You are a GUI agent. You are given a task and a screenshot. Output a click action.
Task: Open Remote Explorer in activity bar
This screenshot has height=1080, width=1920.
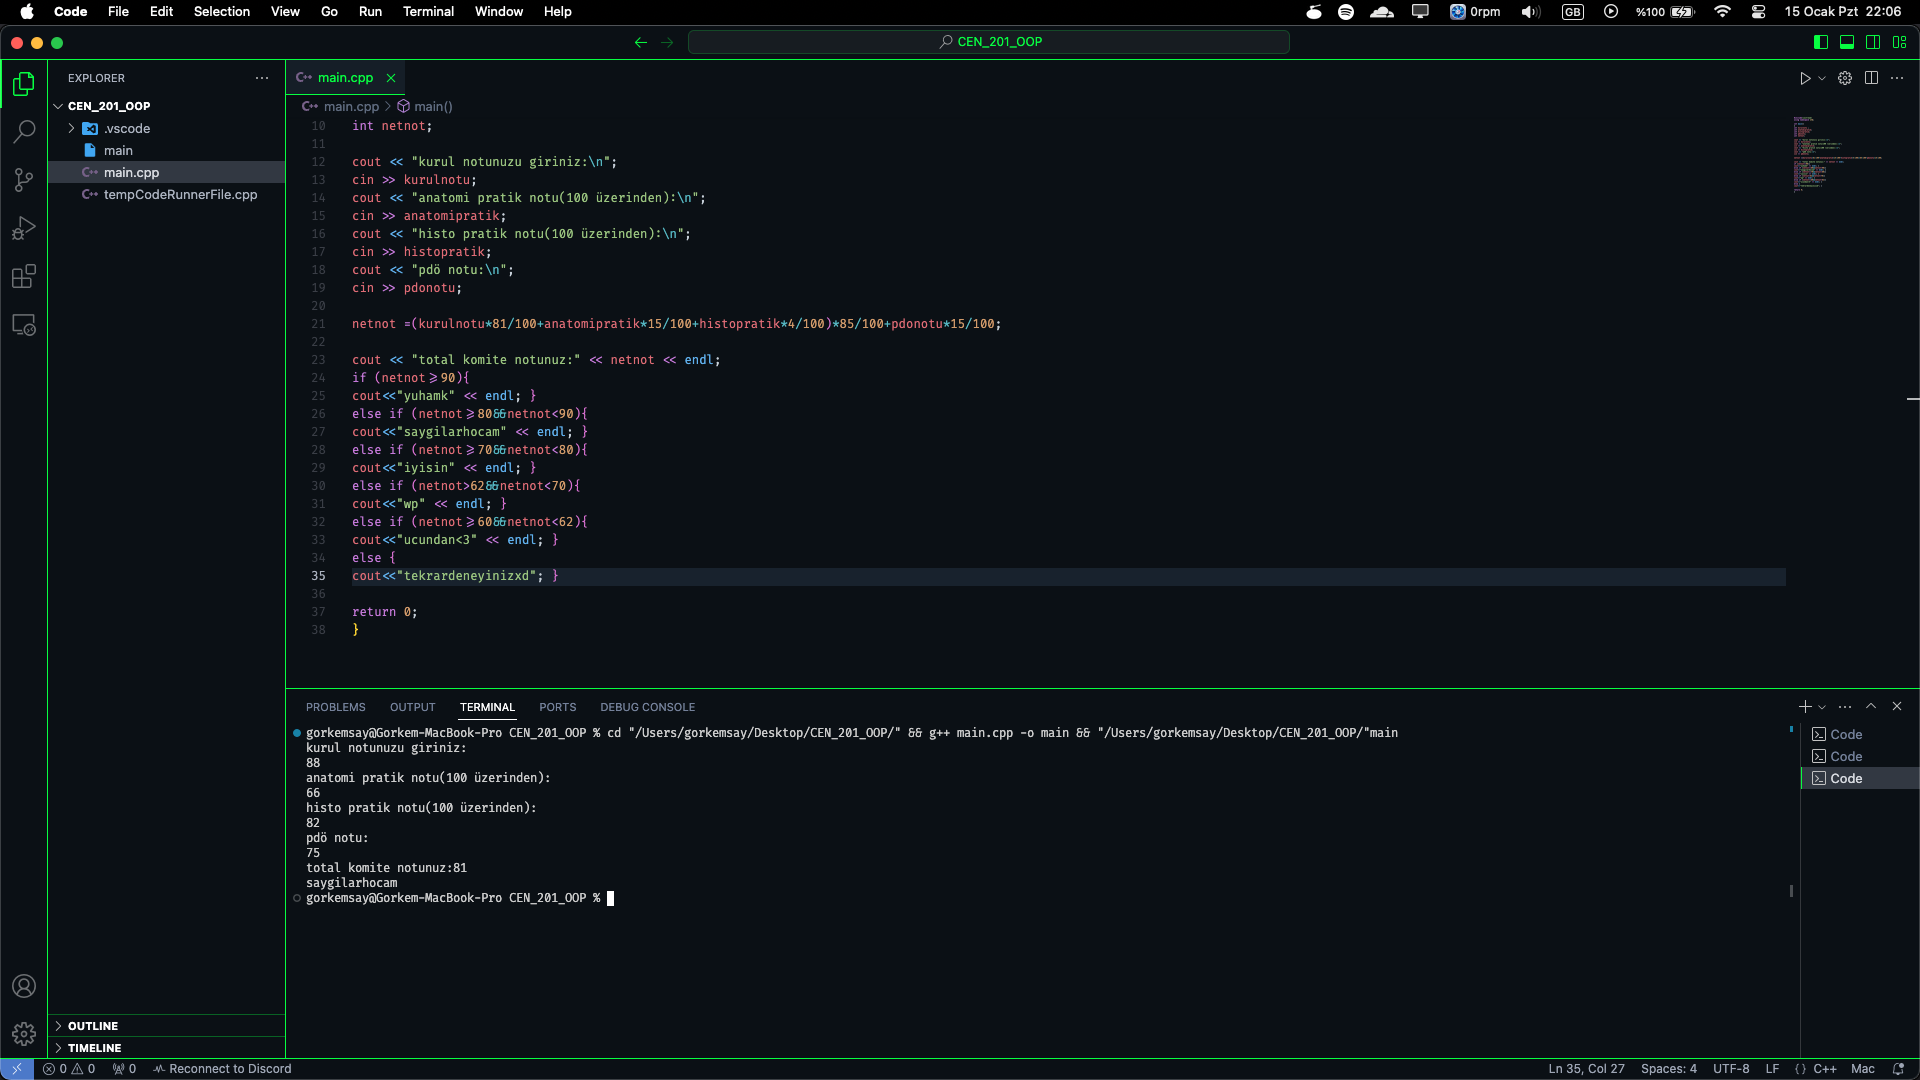(24, 326)
